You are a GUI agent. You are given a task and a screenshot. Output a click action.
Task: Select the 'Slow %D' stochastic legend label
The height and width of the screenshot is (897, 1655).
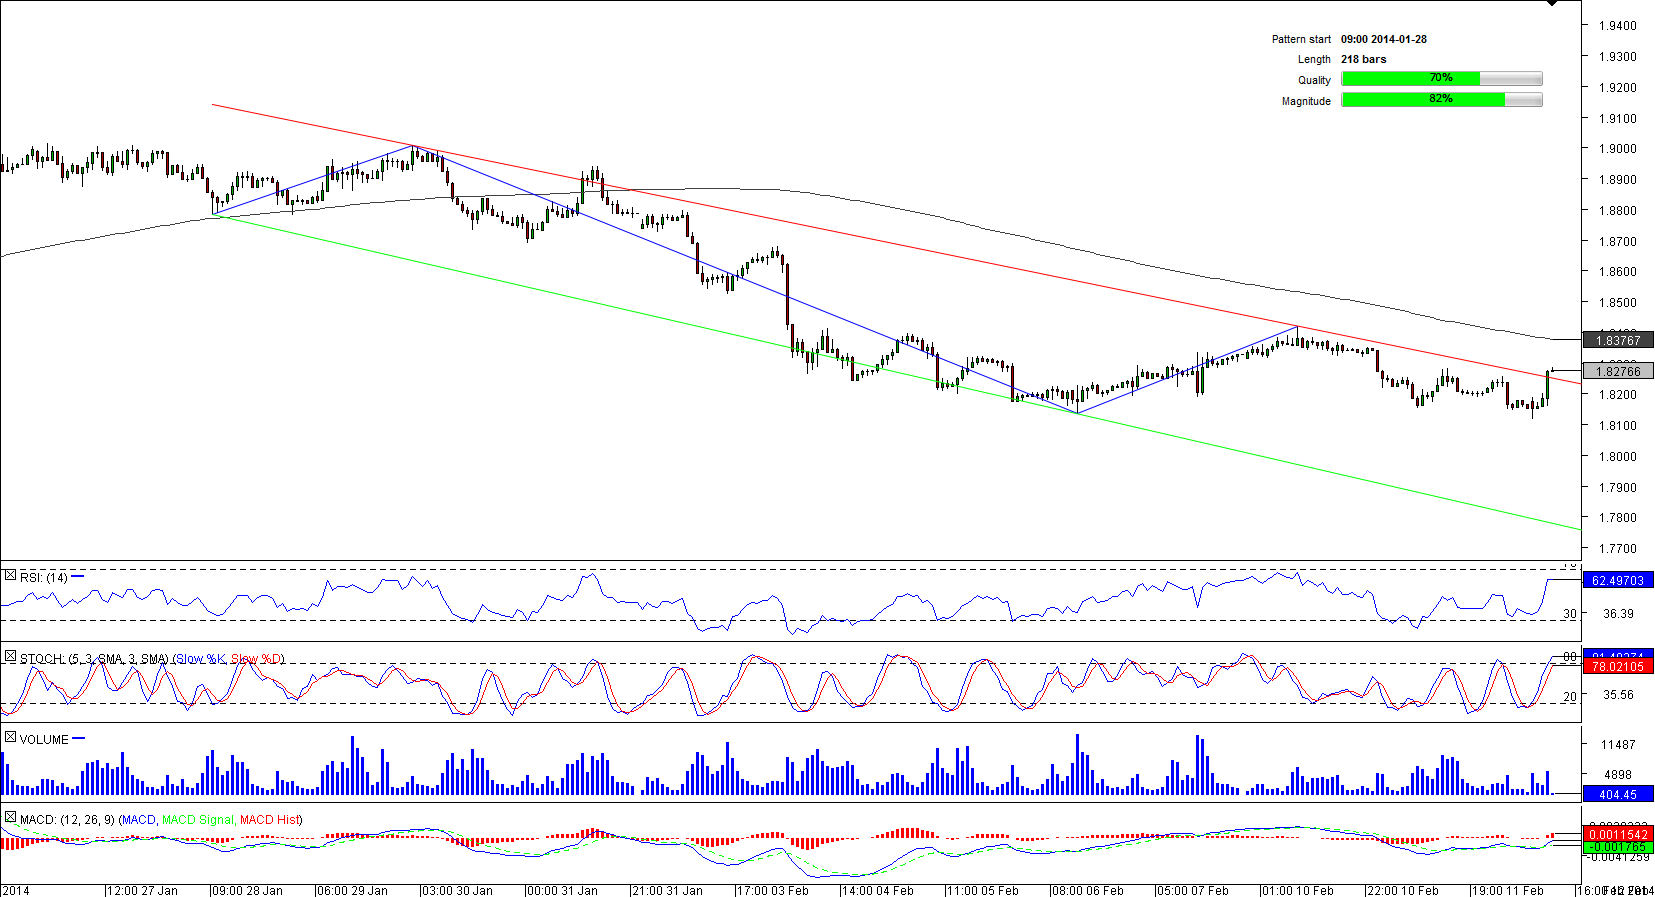coord(255,659)
